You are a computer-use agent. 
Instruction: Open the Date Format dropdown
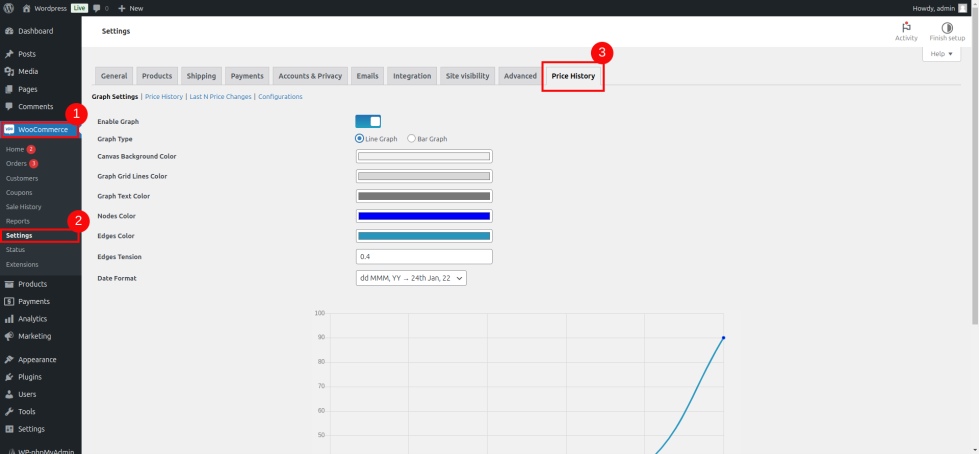click(411, 279)
